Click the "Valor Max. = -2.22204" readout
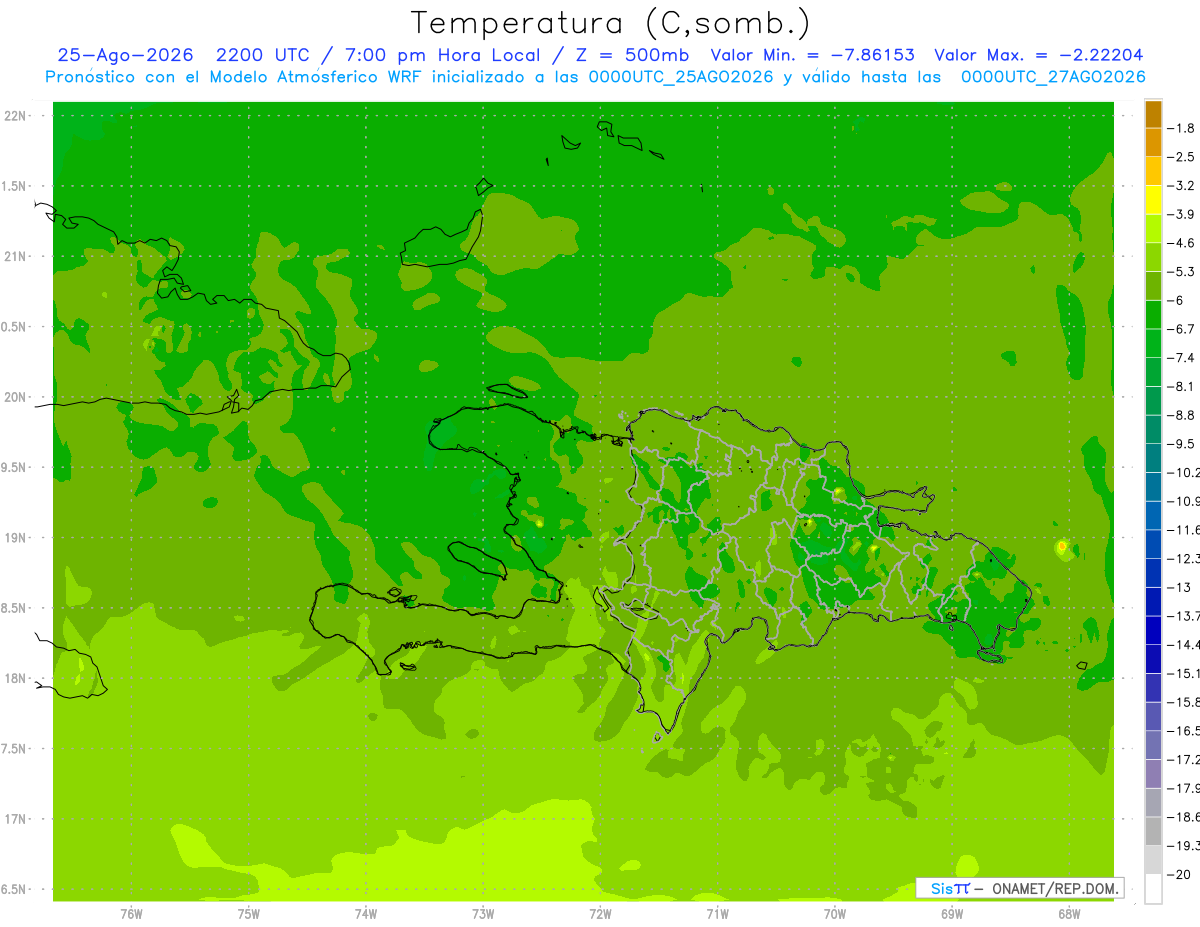Image resolution: width=1200 pixels, height=927 pixels. tap(1039, 55)
